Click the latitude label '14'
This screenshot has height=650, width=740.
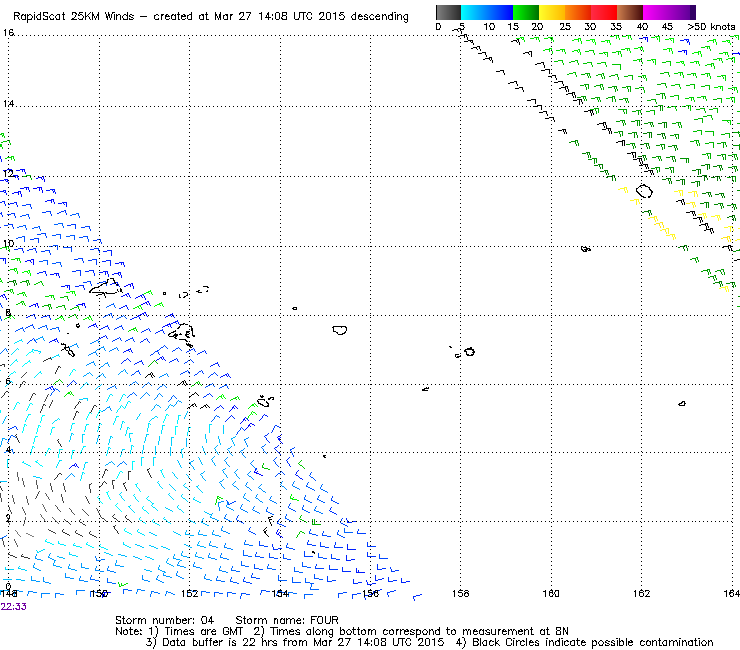pyautogui.click(x=8, y=103)
